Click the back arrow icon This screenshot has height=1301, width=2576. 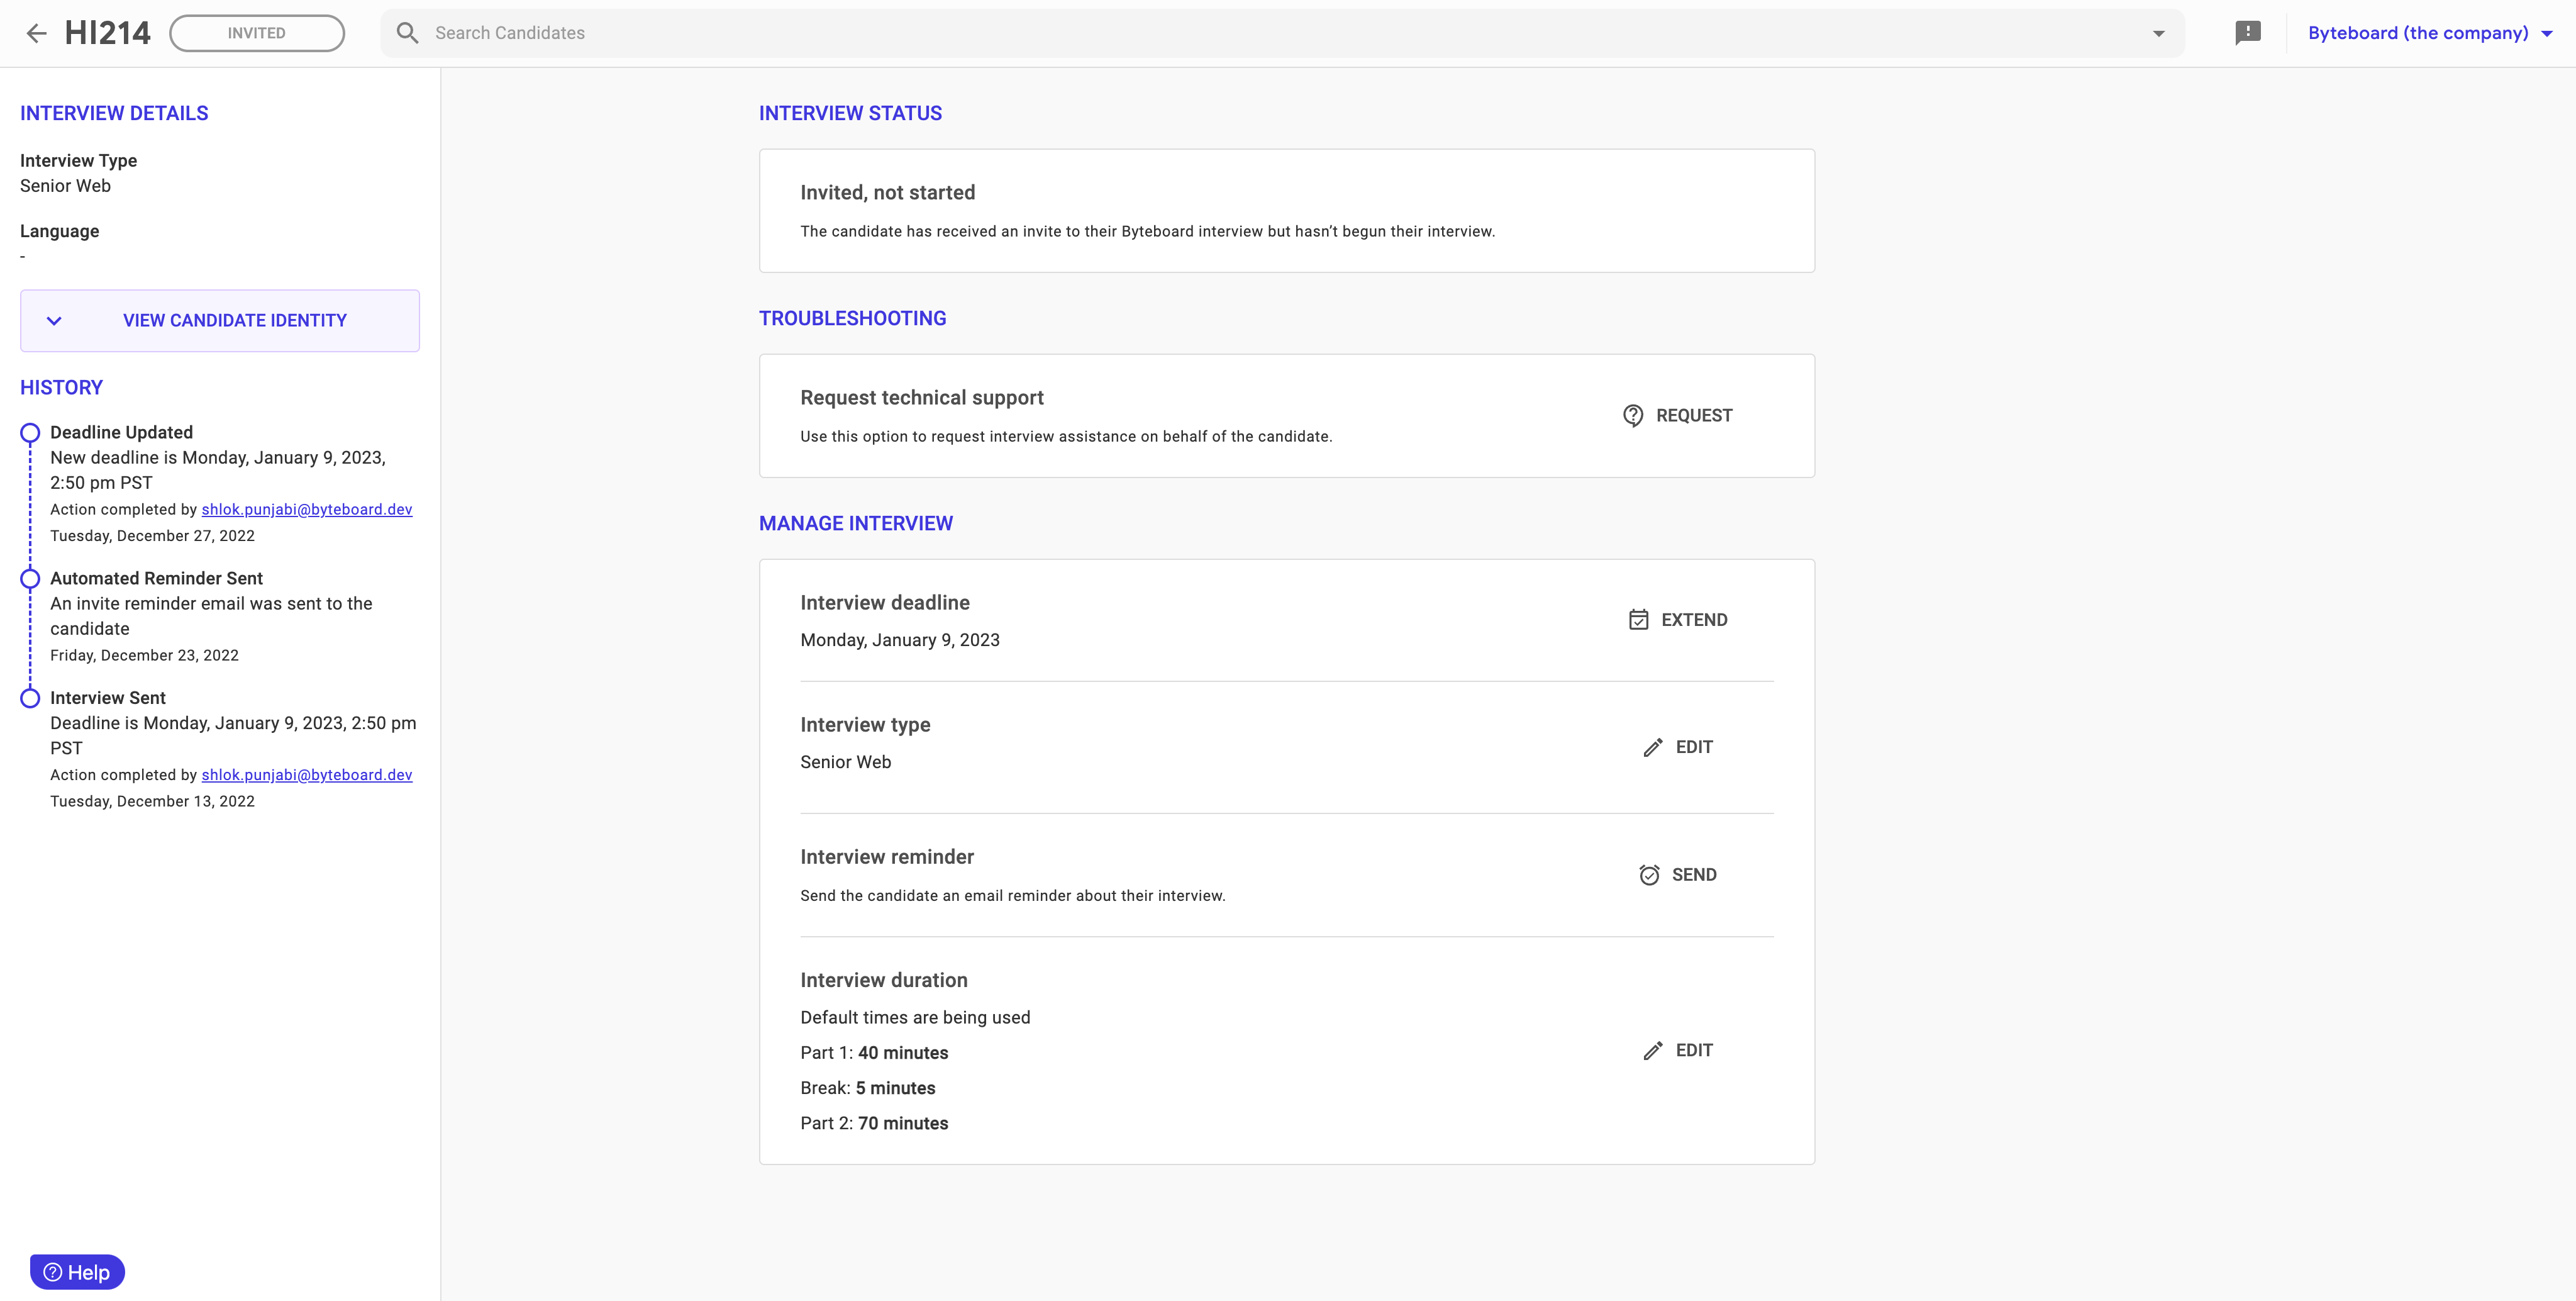click(x=36, y=33)
